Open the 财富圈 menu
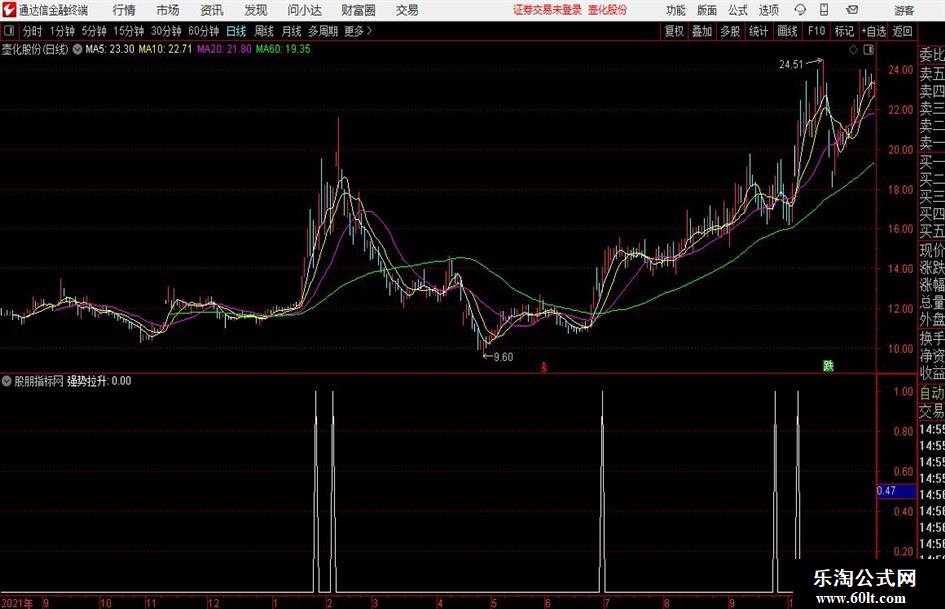The width and height of the screenshot is (945, 609). click(358, 10)
